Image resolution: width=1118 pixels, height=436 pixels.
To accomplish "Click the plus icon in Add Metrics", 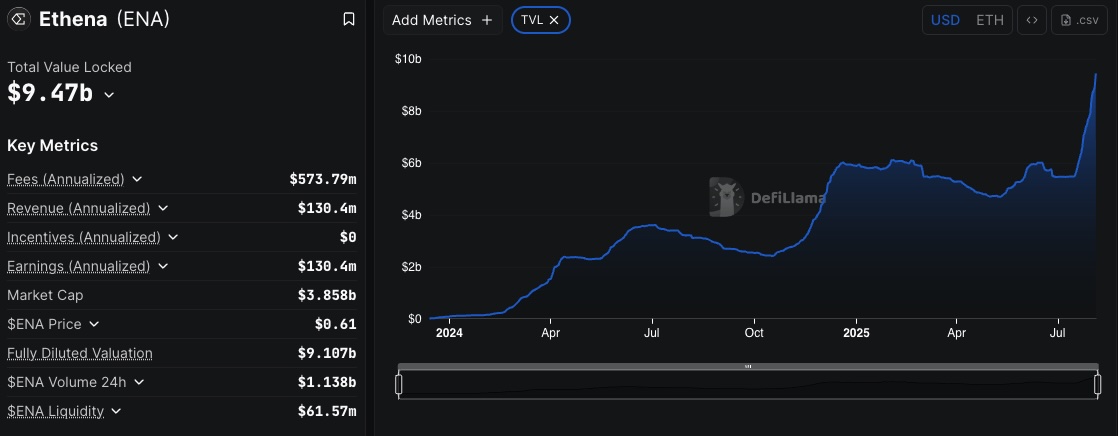I will (487, 20).
